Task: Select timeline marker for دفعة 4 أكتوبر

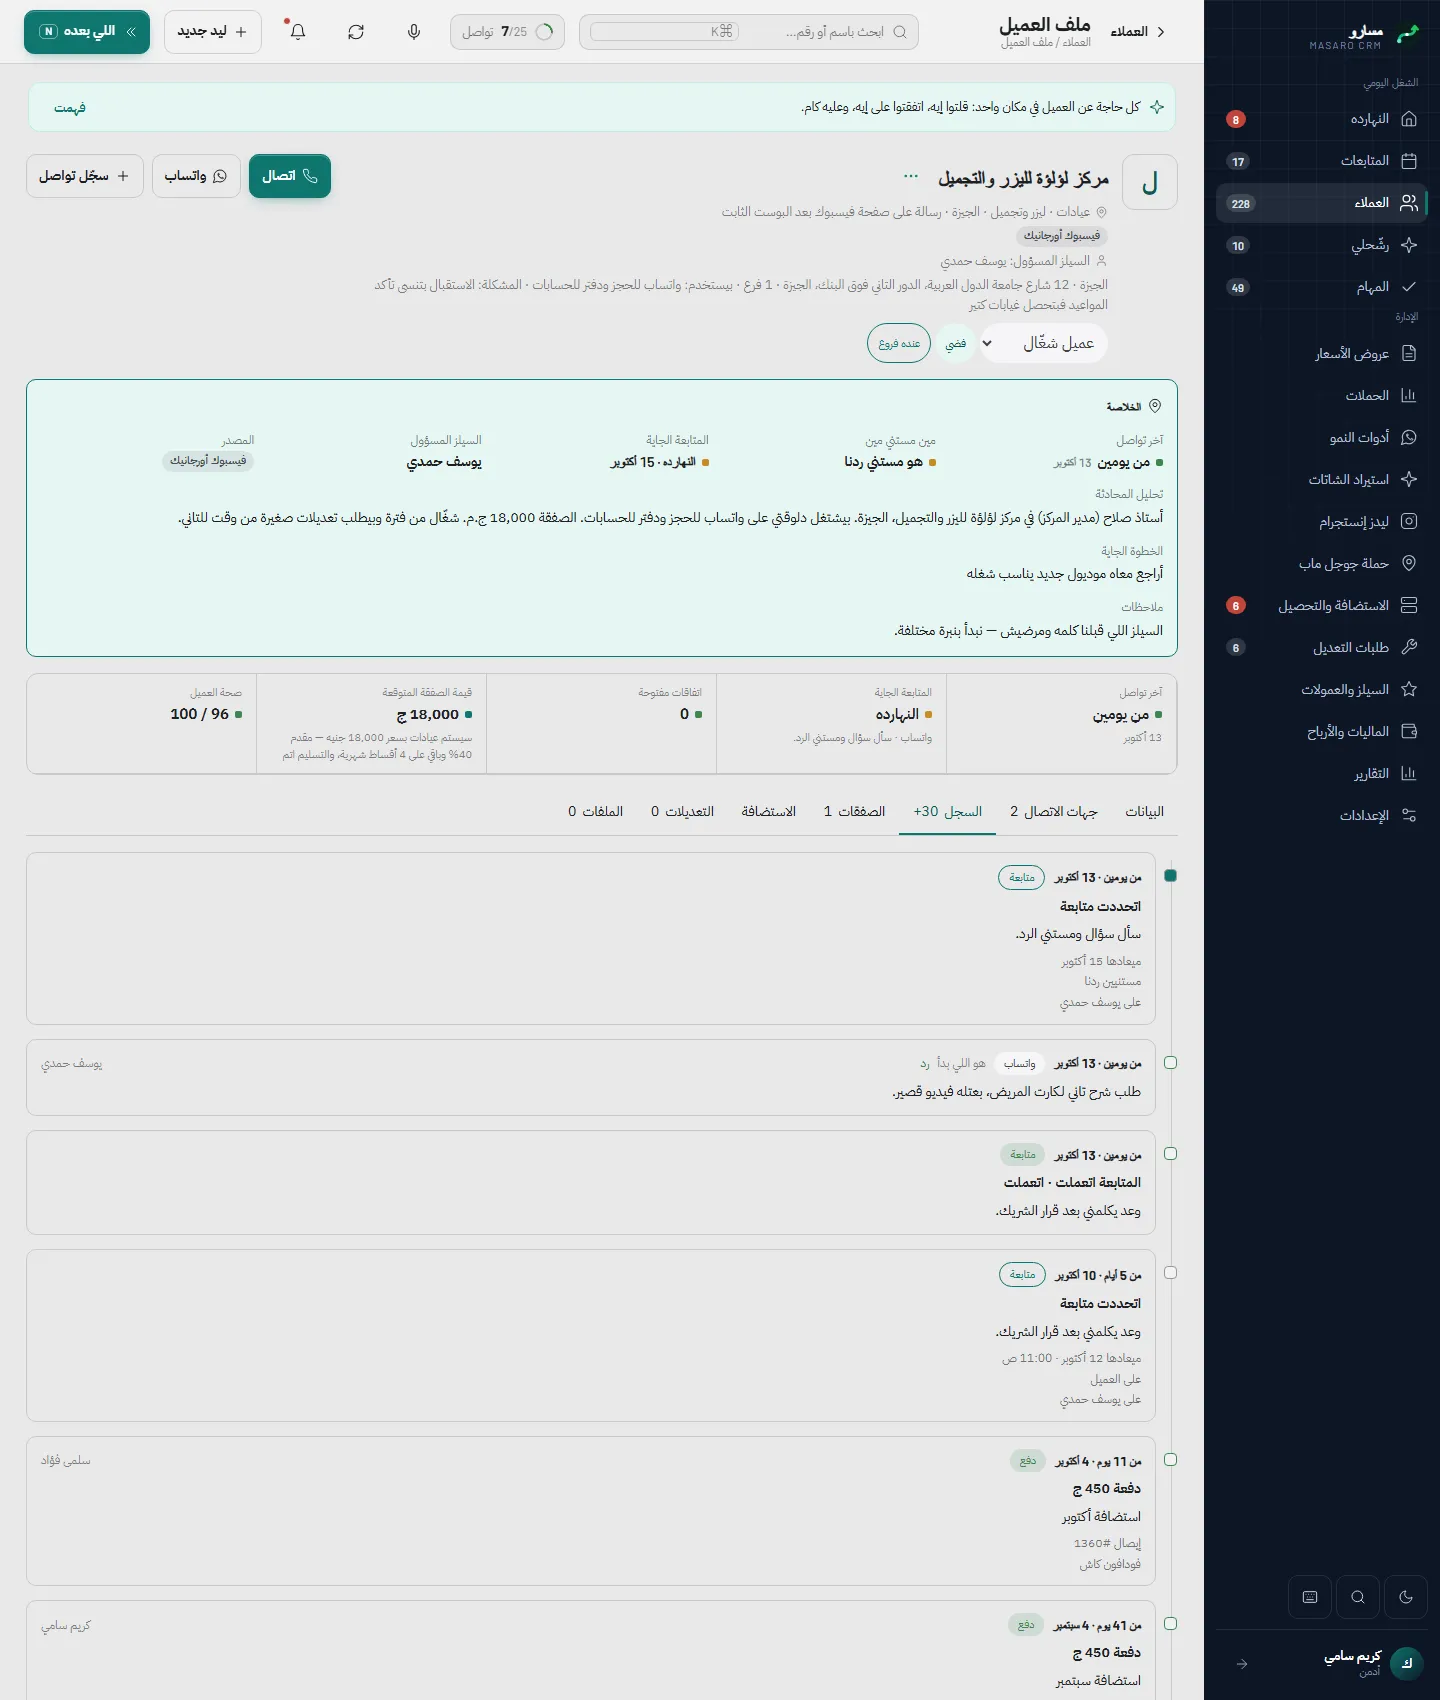Action: (1171, 1460)
